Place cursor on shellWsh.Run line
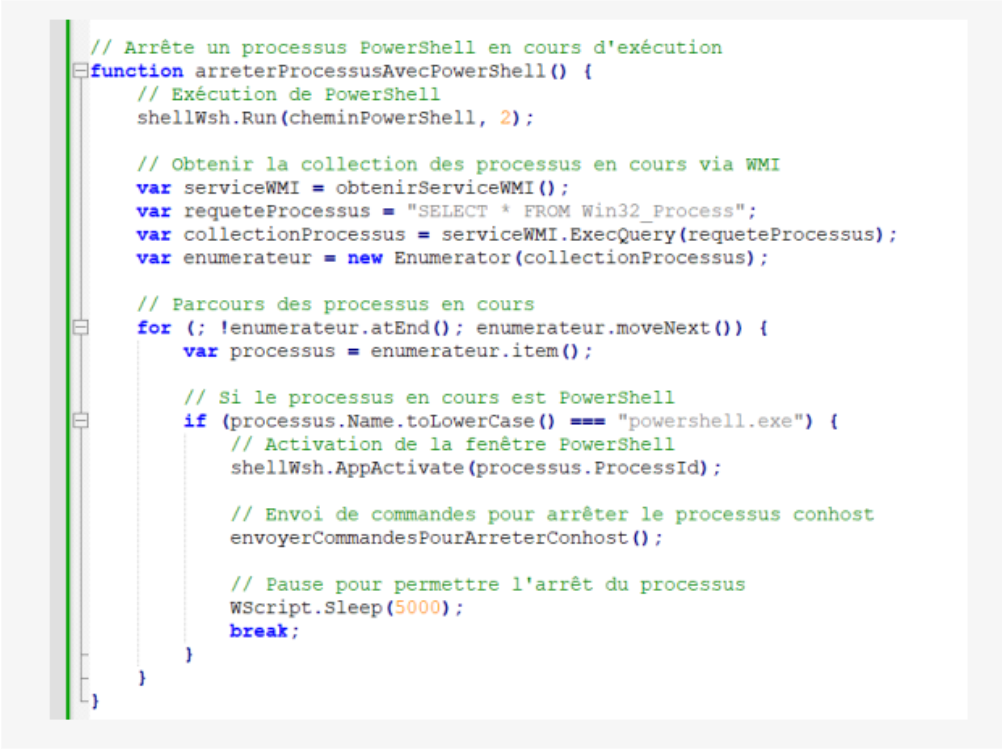 335,118
